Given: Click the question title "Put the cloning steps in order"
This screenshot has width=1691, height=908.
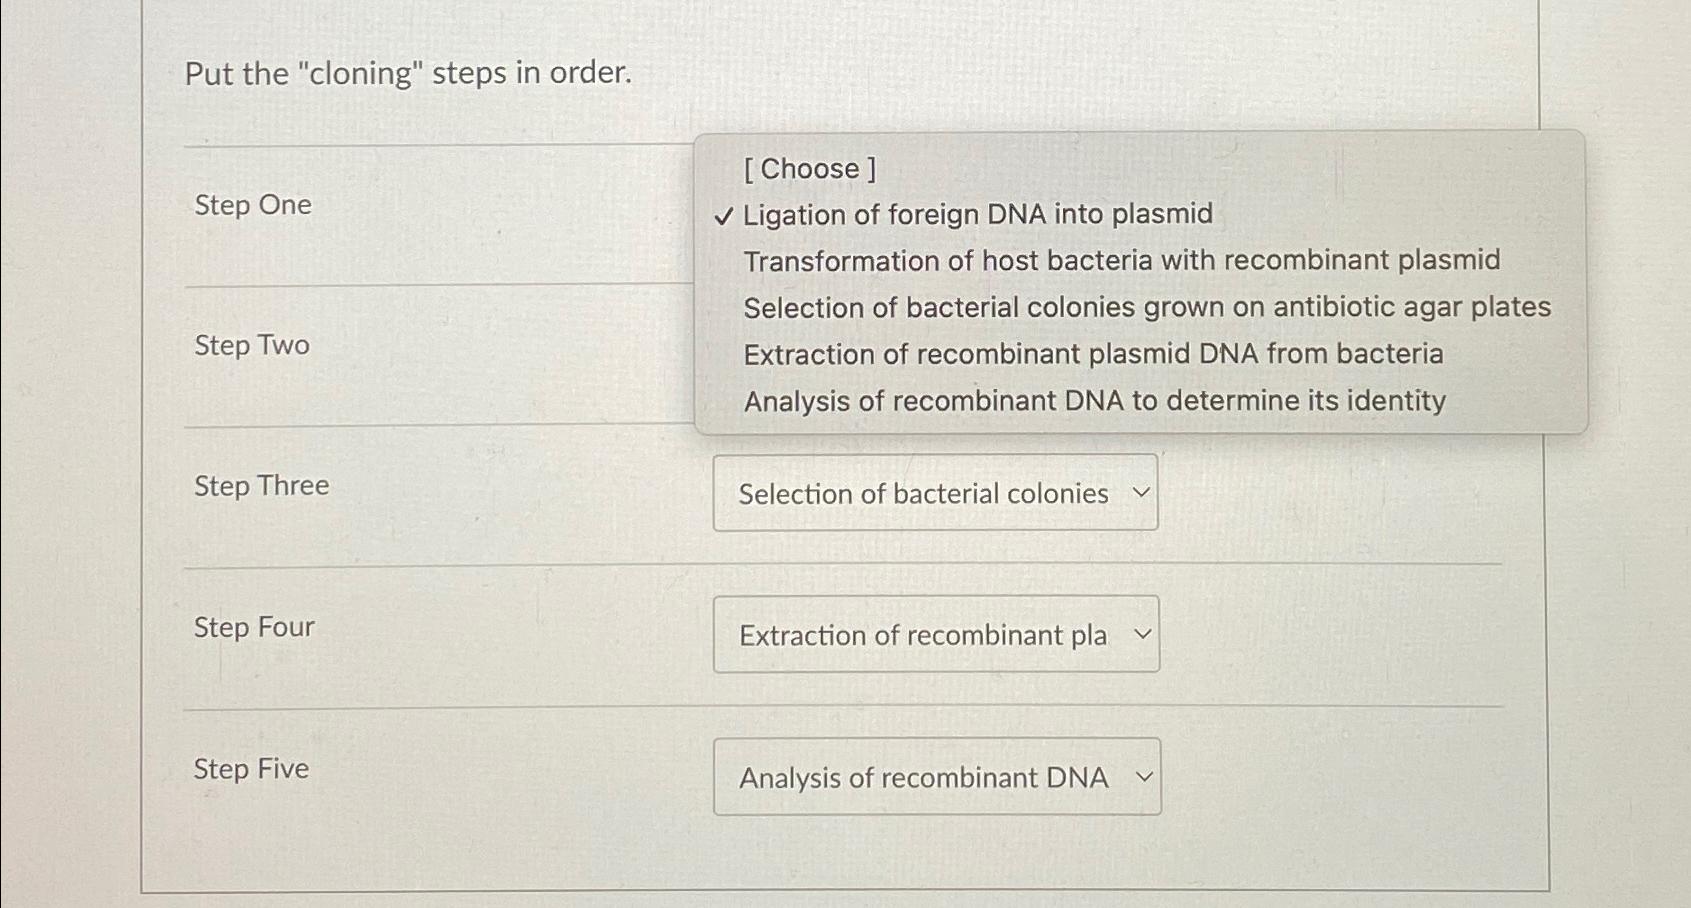Looking at the screenshot, I should click(x=407, y=73).
